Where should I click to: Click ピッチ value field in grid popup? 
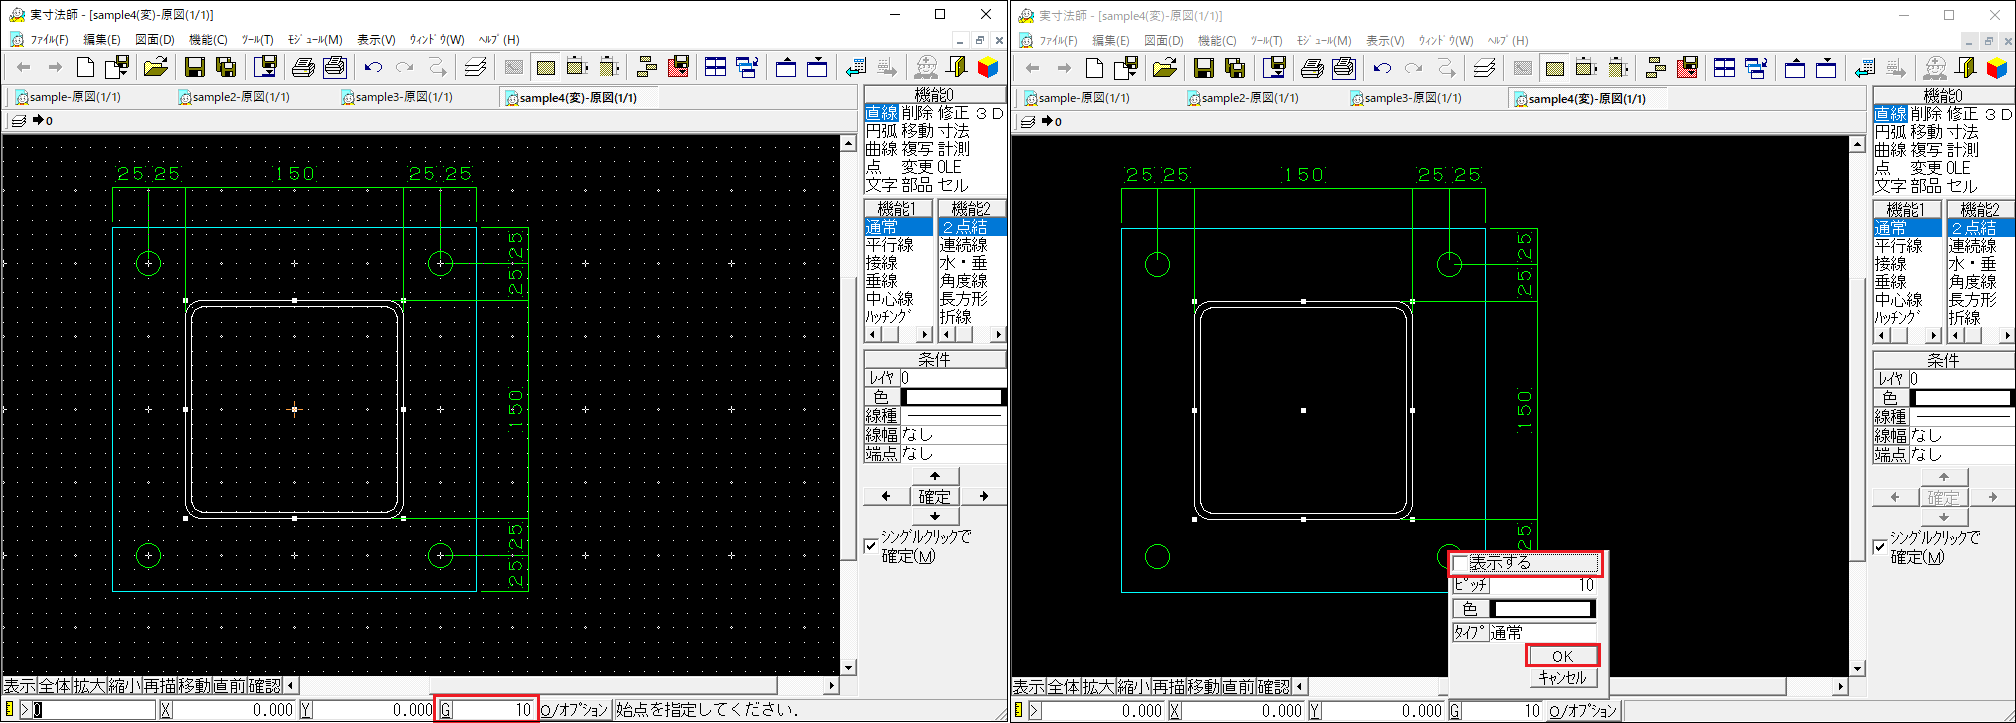pyautogui.click(x=1543, y=585)
